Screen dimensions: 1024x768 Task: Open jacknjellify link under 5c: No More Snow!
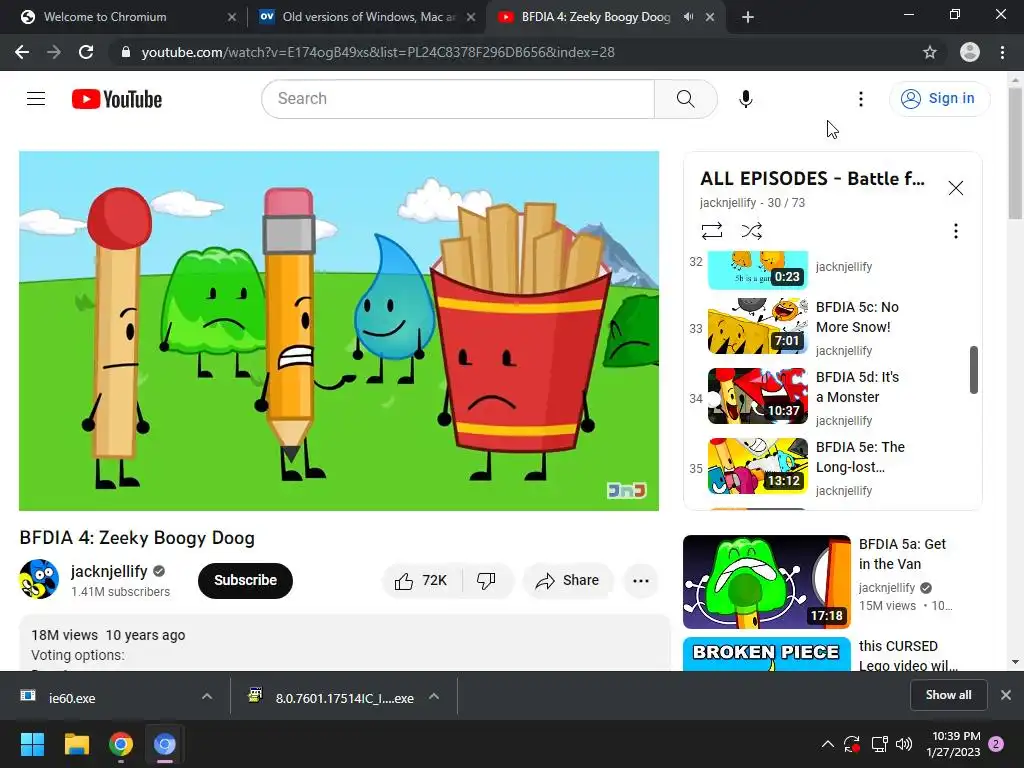(844, 351)
